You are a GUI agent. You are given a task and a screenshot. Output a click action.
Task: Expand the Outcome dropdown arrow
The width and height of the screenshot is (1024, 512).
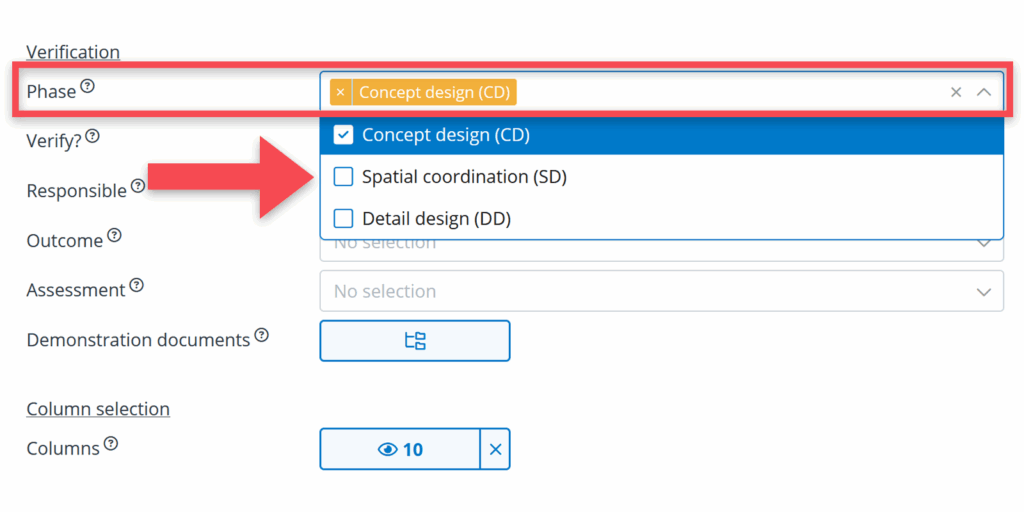984,243
